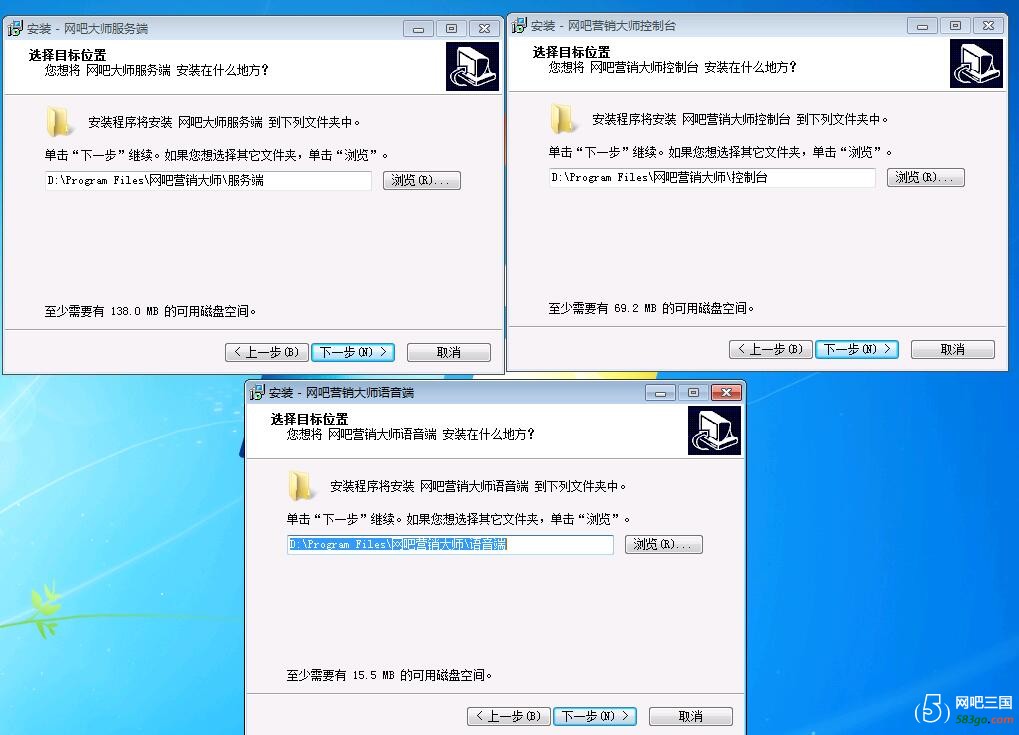Click setup icon in 网吧营销大师语音端 title bar

(257, 392)
